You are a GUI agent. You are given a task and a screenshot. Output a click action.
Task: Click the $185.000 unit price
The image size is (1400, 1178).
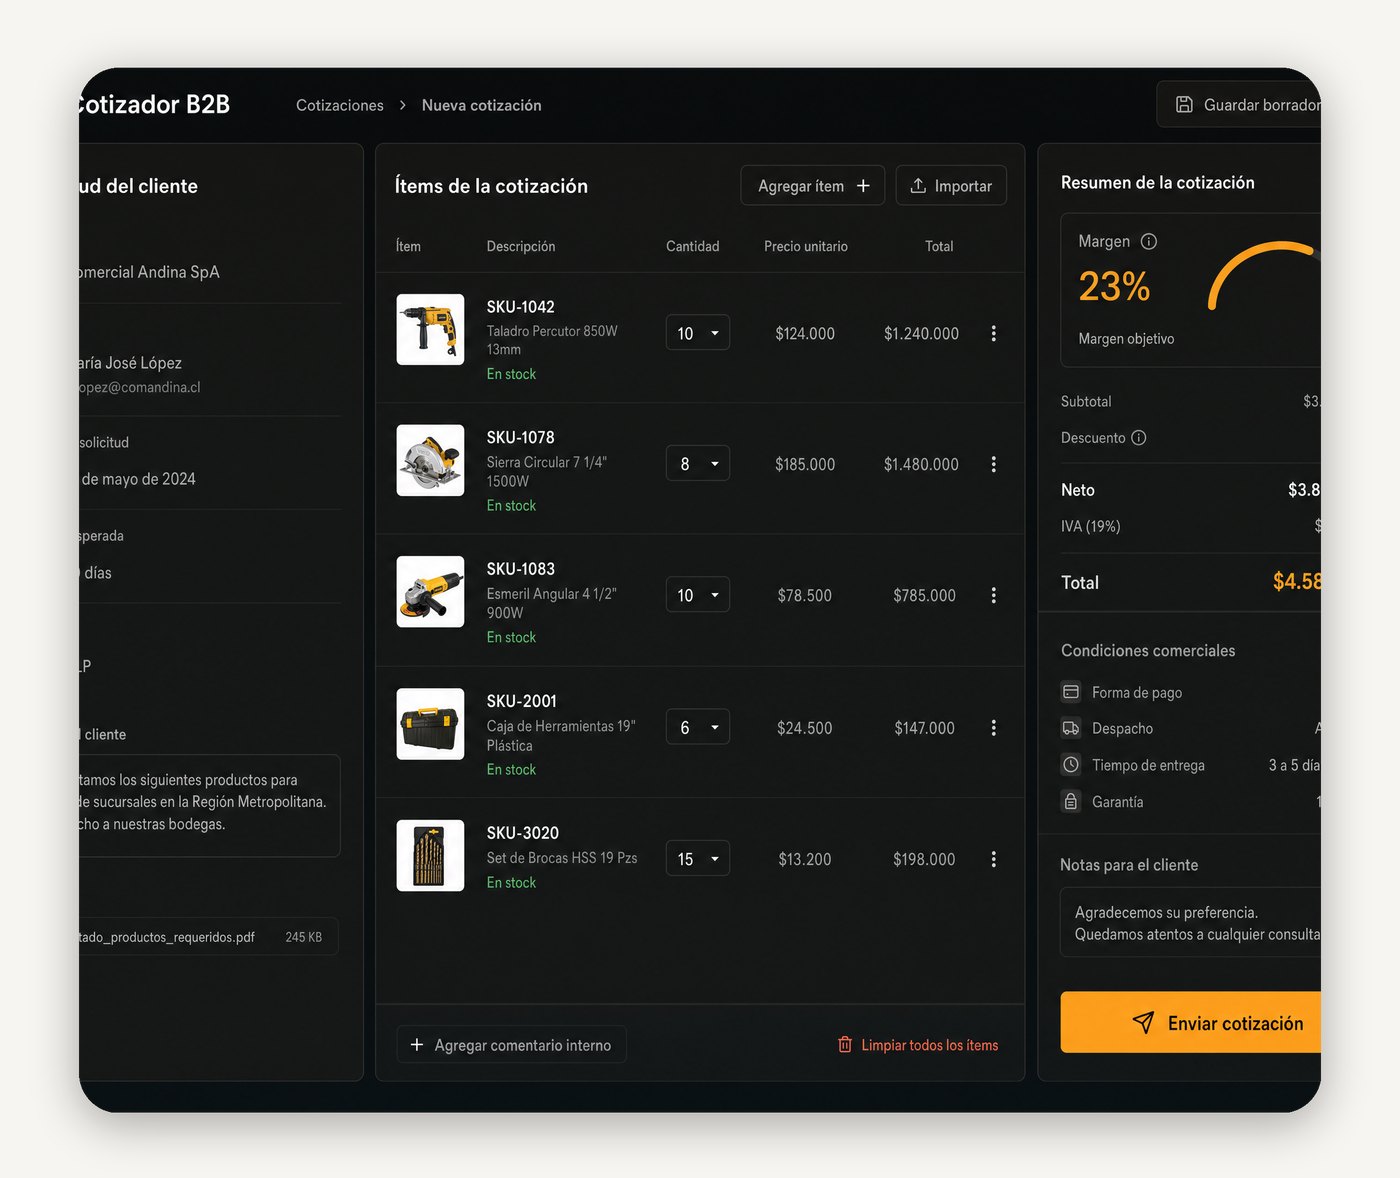[x=805, y=464]
